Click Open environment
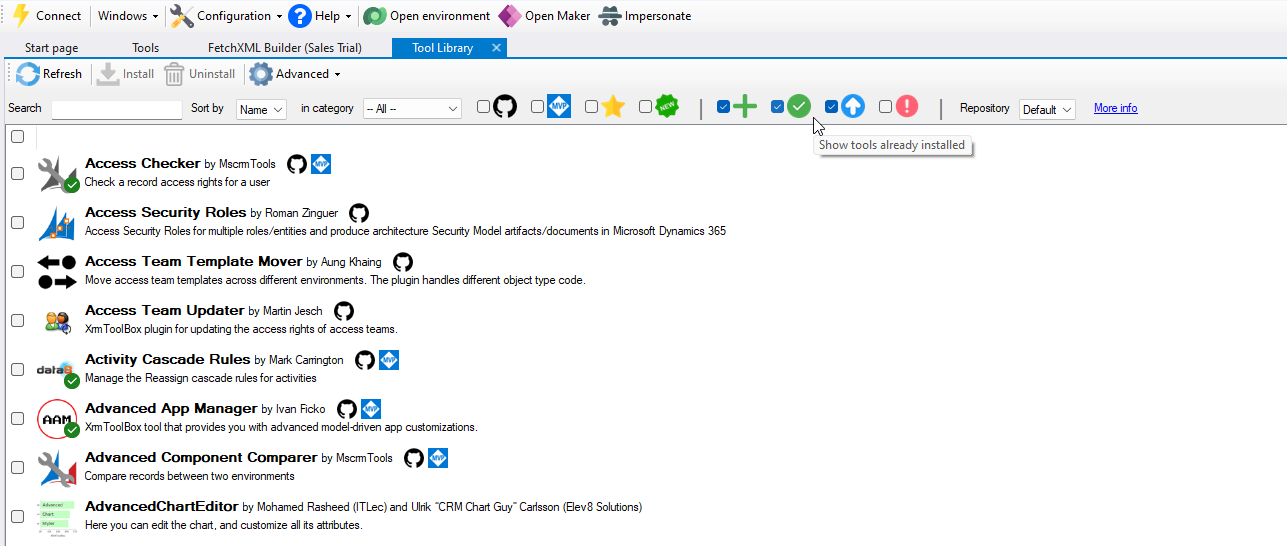The width and height of the screenshot is (1287, 546). tap(427, 16)
